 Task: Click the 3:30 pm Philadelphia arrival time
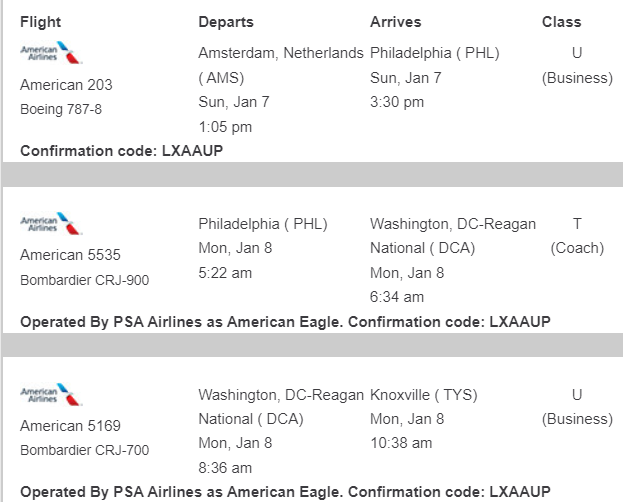click(x=397, y=102)
